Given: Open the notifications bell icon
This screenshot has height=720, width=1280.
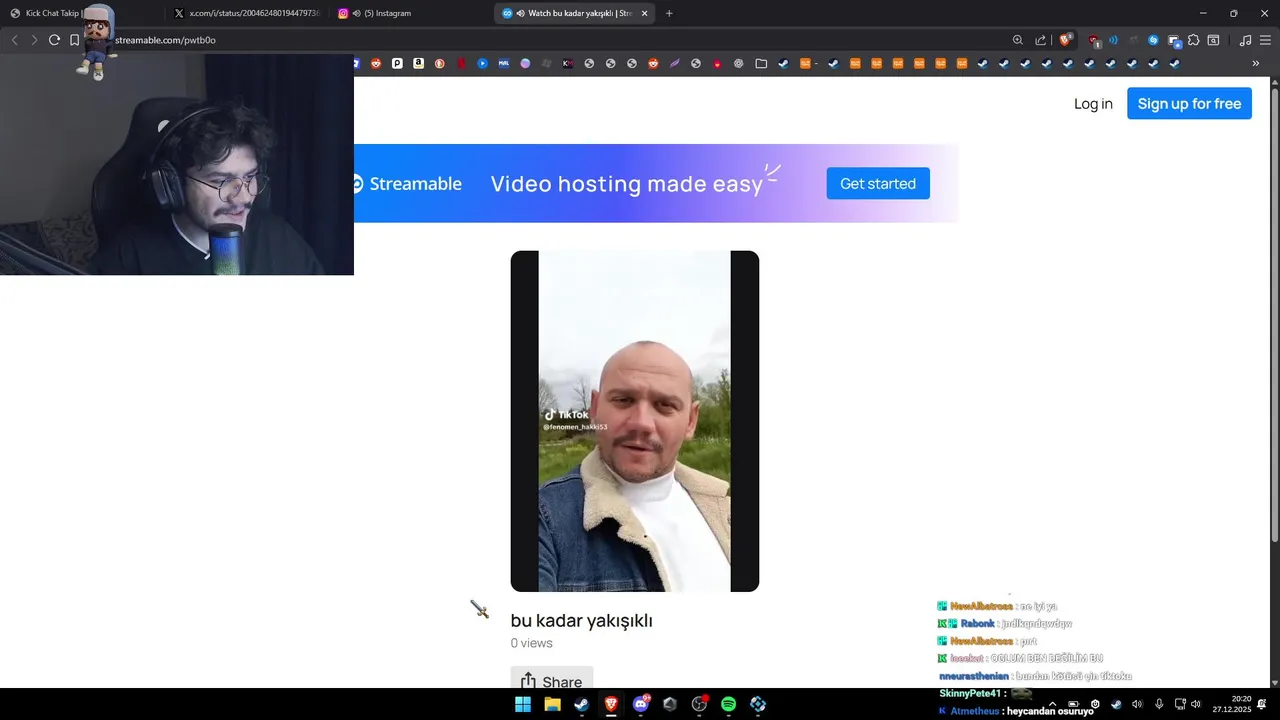Looking at the screenshot, I should point(1262,704).
